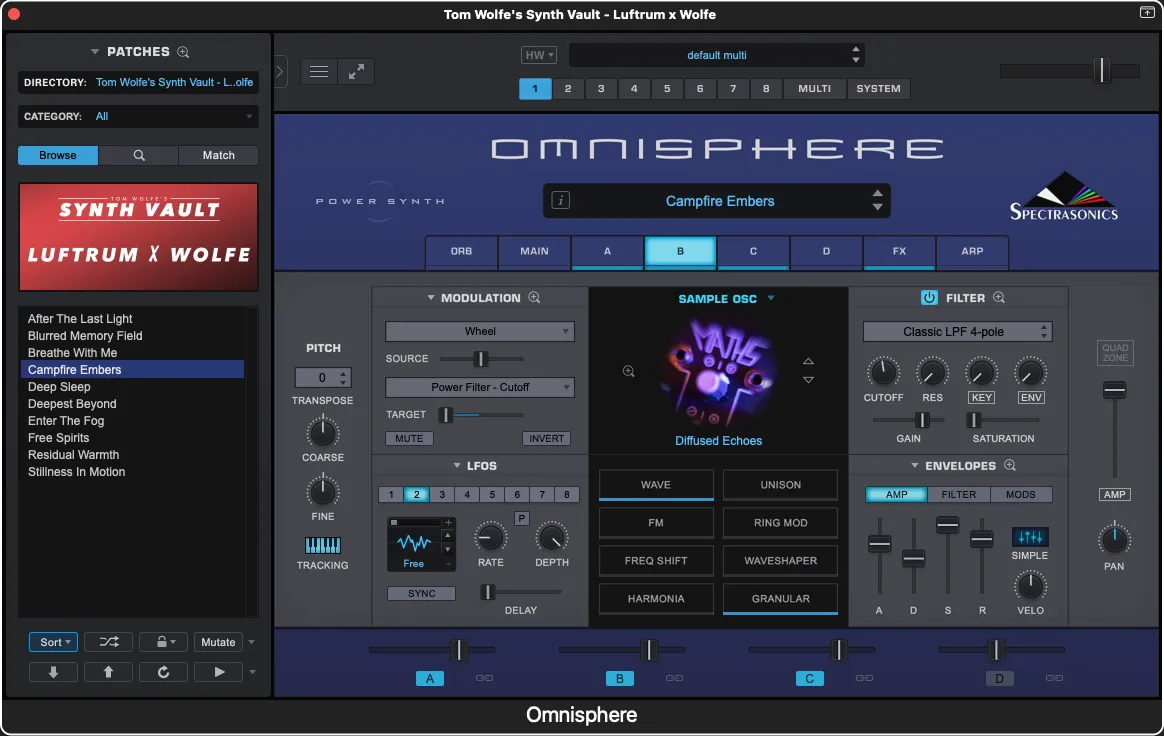Click the soundsource zoom magnifier icon
The width and height of the screenshot is (1164, 736).
pyautogui.click(x=629, y=371)
